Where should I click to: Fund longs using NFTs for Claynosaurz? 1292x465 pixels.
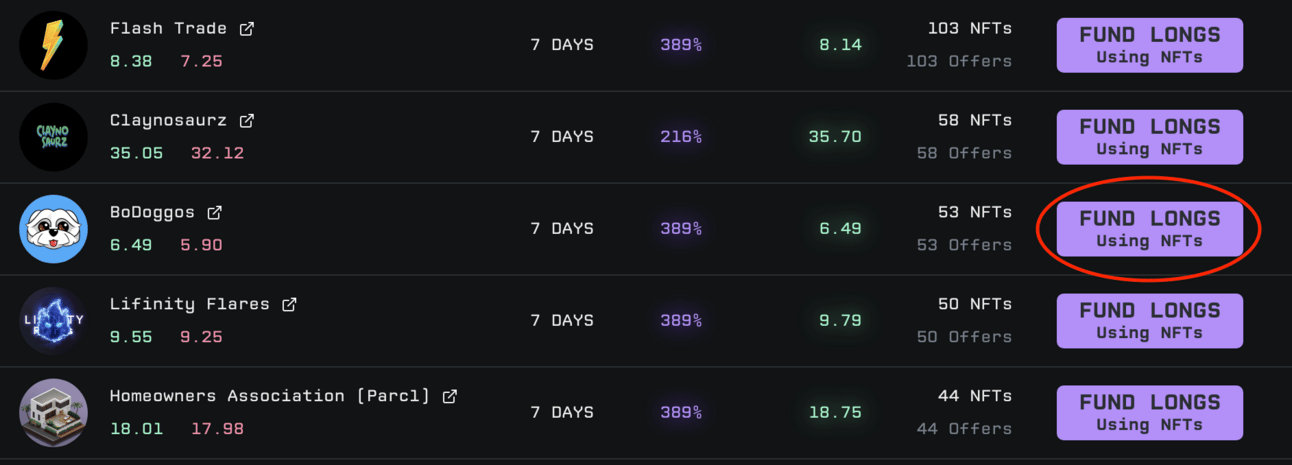(1149, 137)
